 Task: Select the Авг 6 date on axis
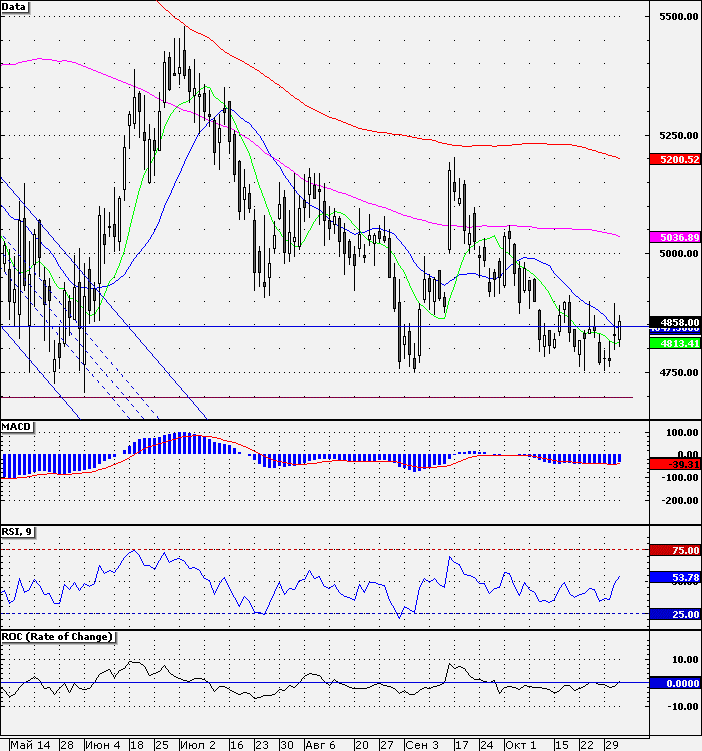320,745
